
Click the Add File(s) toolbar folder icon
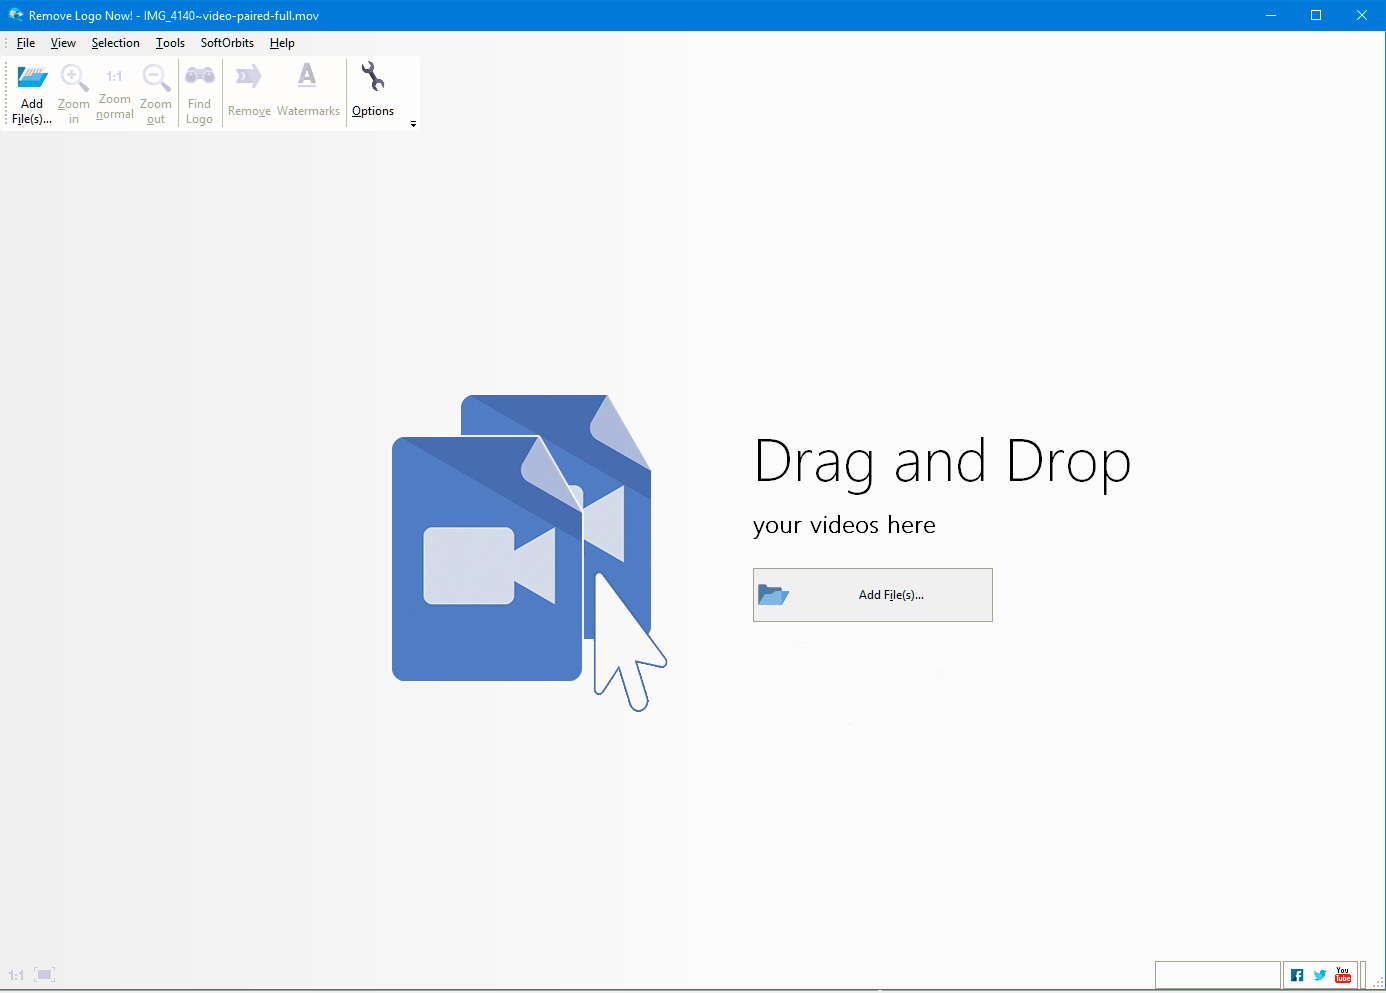click(32, 78)
